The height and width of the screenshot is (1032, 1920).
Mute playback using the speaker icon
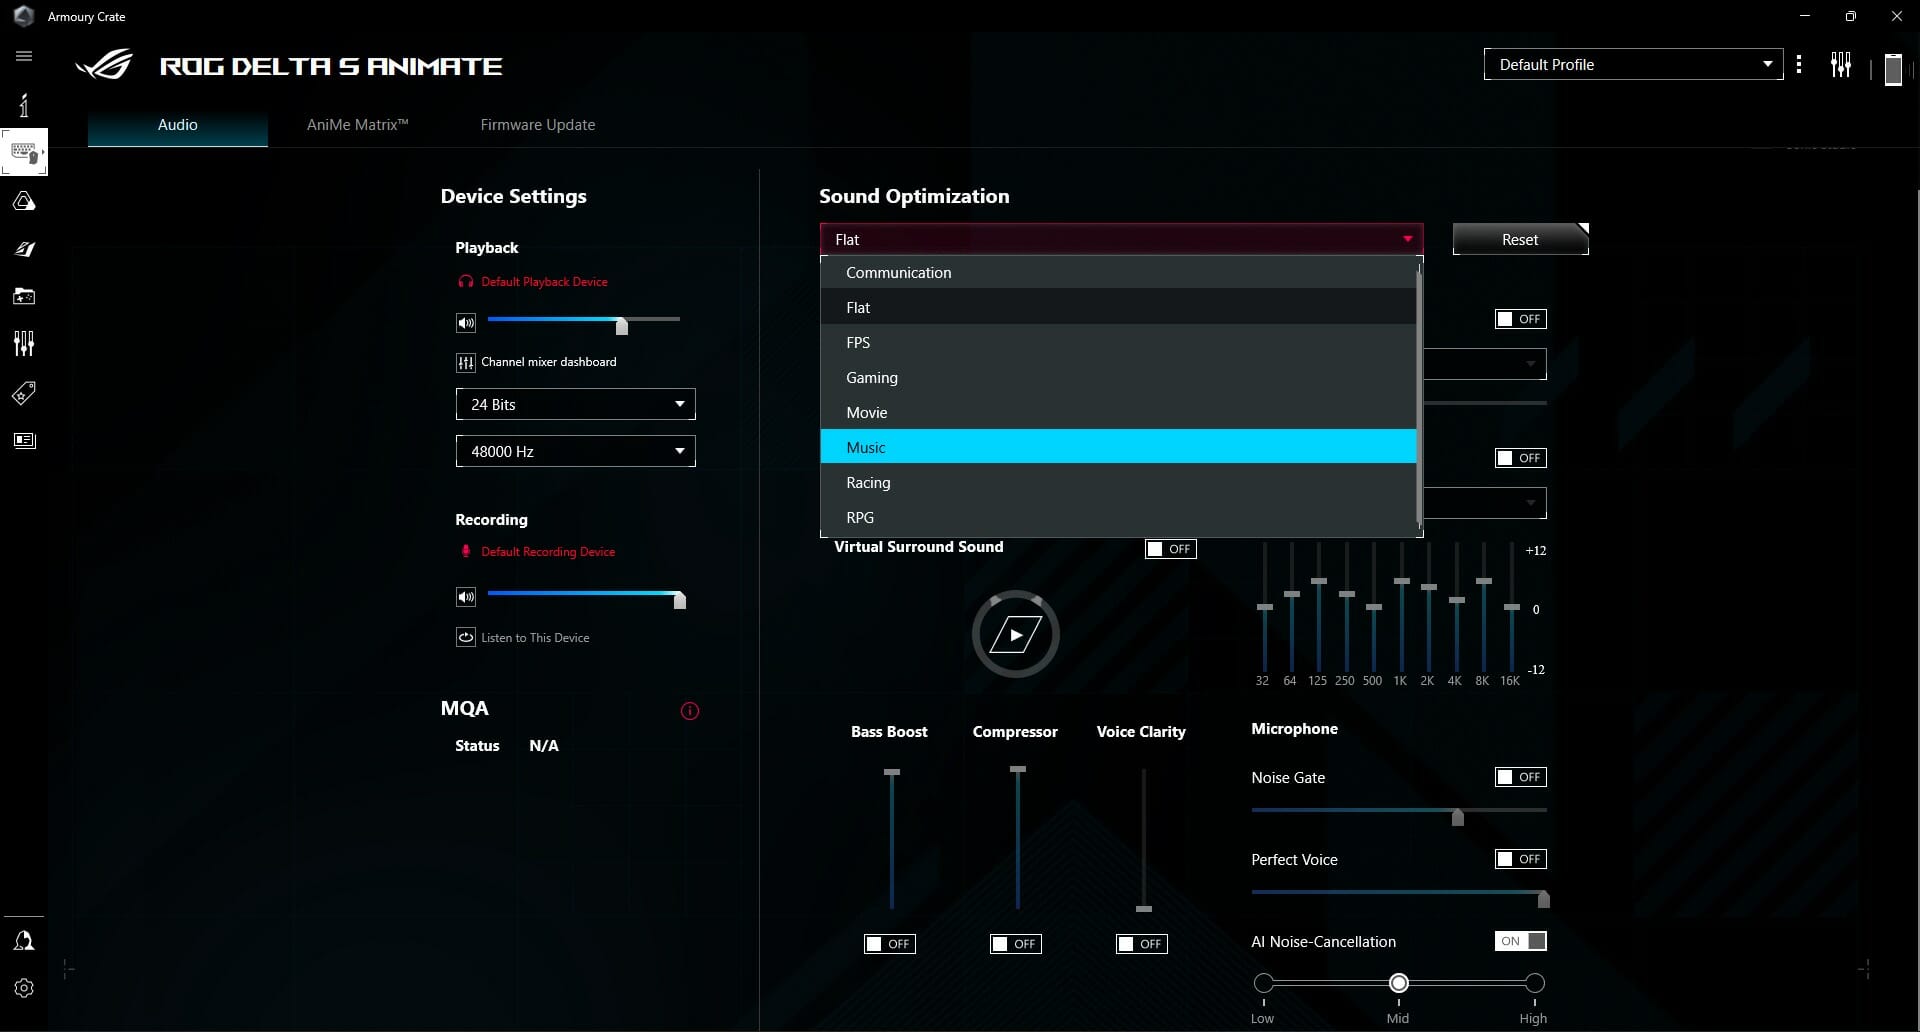466,323
